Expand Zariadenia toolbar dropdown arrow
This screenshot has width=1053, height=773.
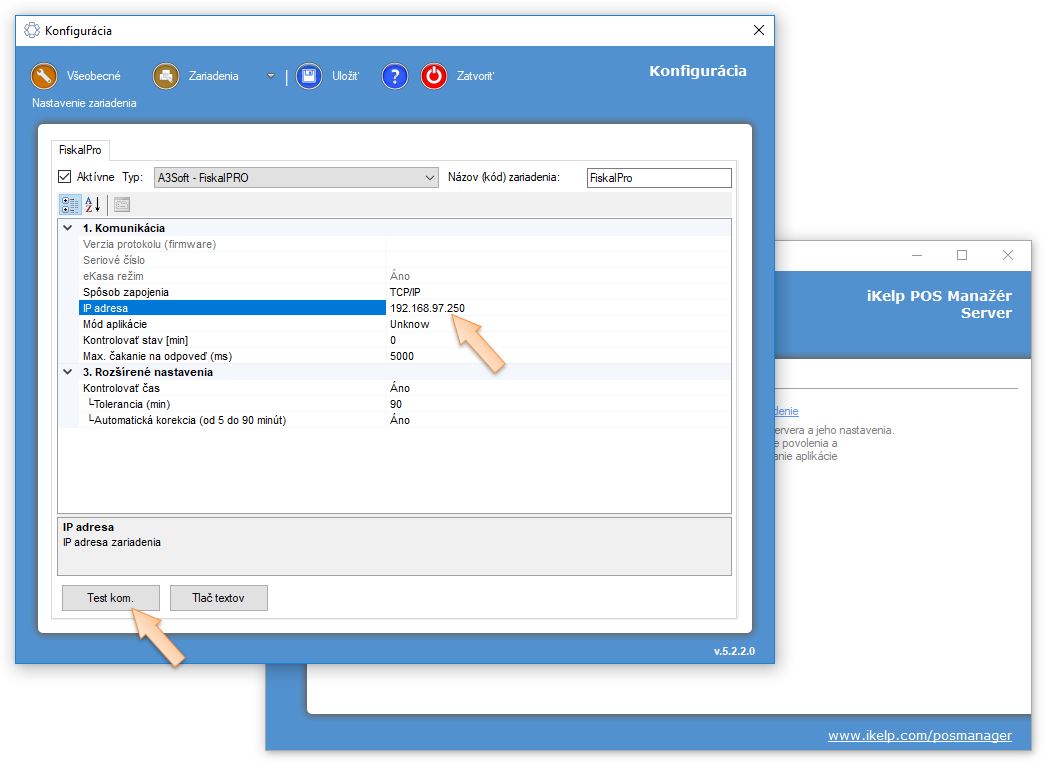point(271,76)
